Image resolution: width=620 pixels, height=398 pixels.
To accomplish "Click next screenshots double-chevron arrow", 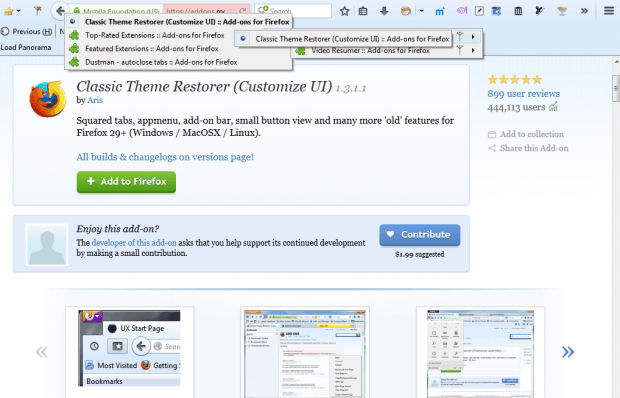I will tap(568, 352).
